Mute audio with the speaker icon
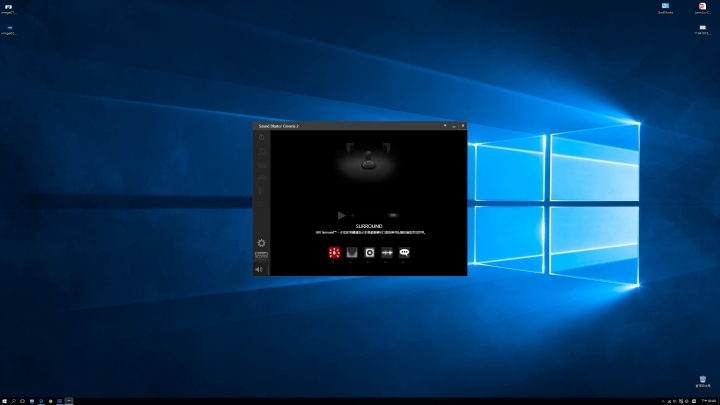 tap(259, 270)
